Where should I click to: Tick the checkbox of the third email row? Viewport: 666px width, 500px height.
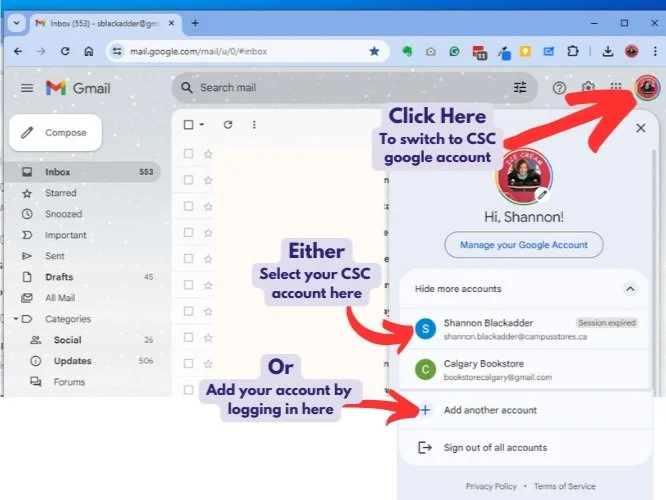pos(189,206)
